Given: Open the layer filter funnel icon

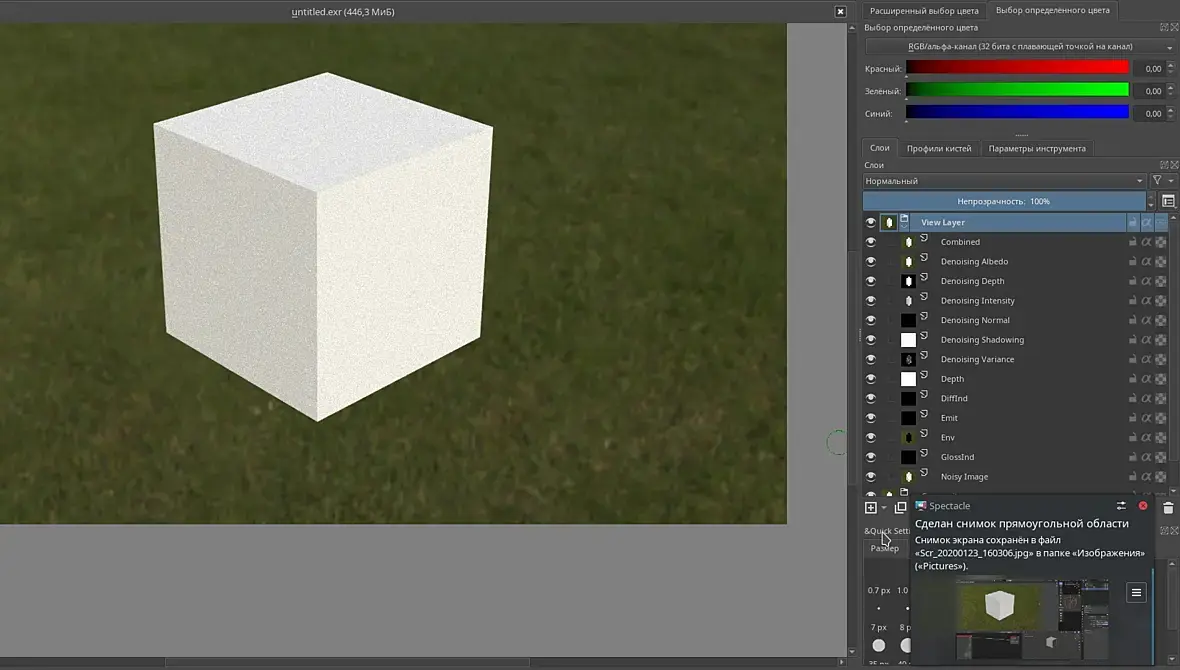Looking at the screenshot, I should click(1157, 181).
